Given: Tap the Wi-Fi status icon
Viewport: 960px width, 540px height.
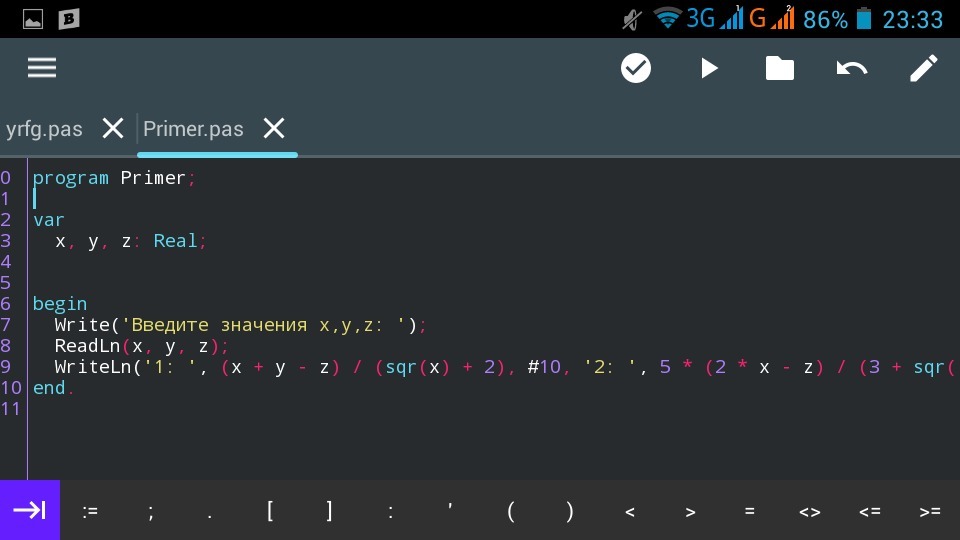Looking at the screenshot, I should pyautogui.click(x=667, y=18).
